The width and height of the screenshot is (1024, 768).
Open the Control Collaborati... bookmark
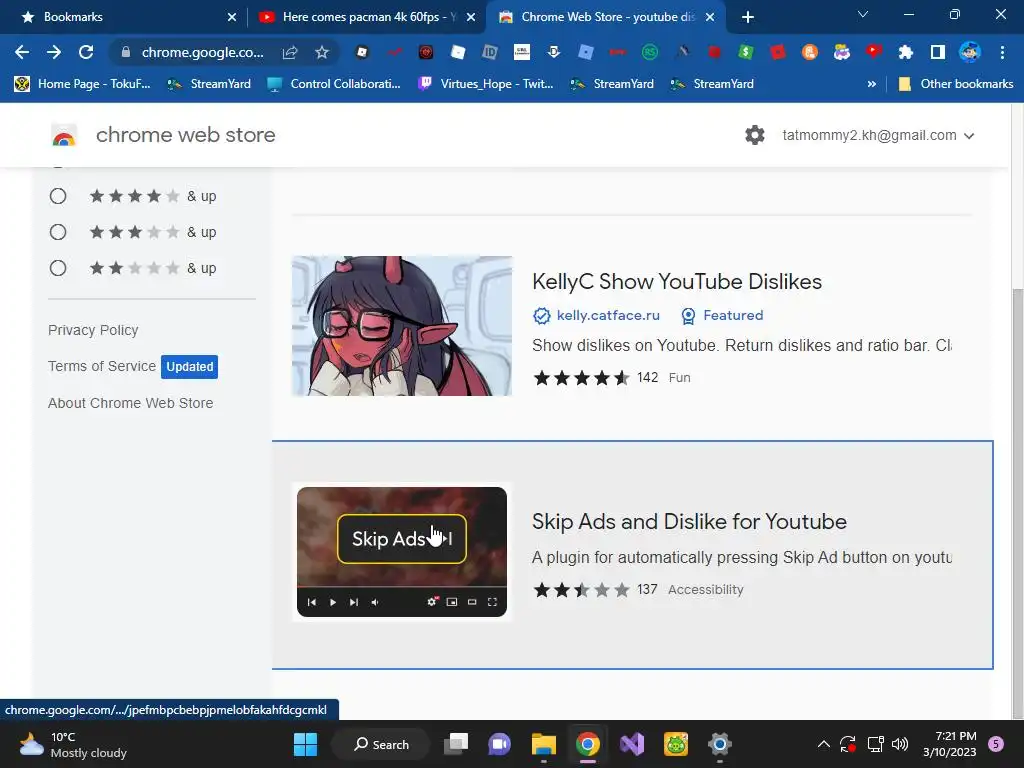334,84
